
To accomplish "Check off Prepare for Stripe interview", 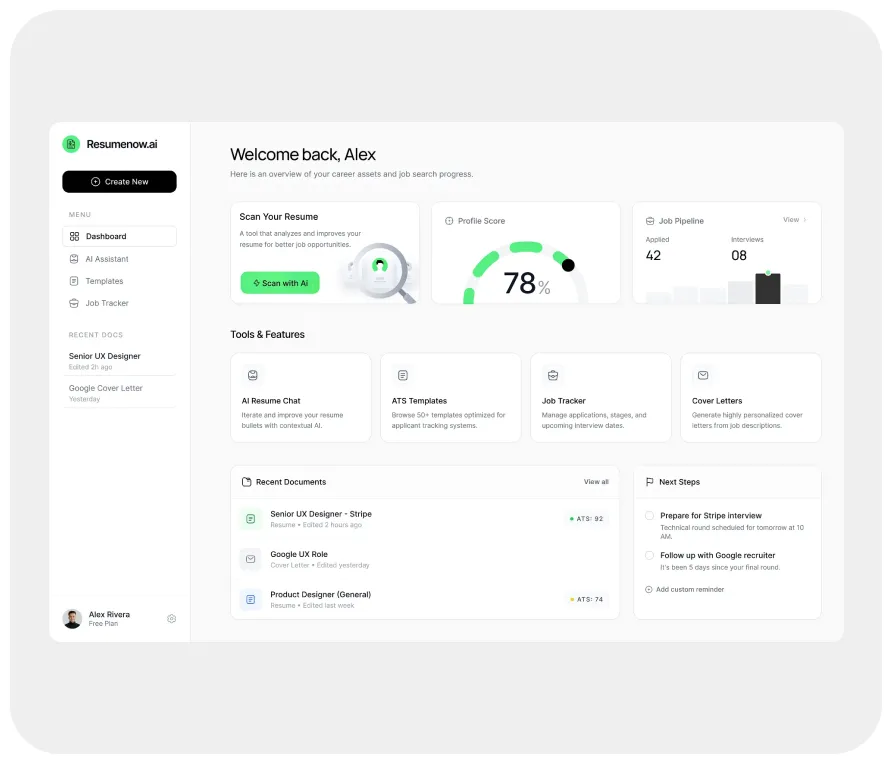I will point(650,516).
